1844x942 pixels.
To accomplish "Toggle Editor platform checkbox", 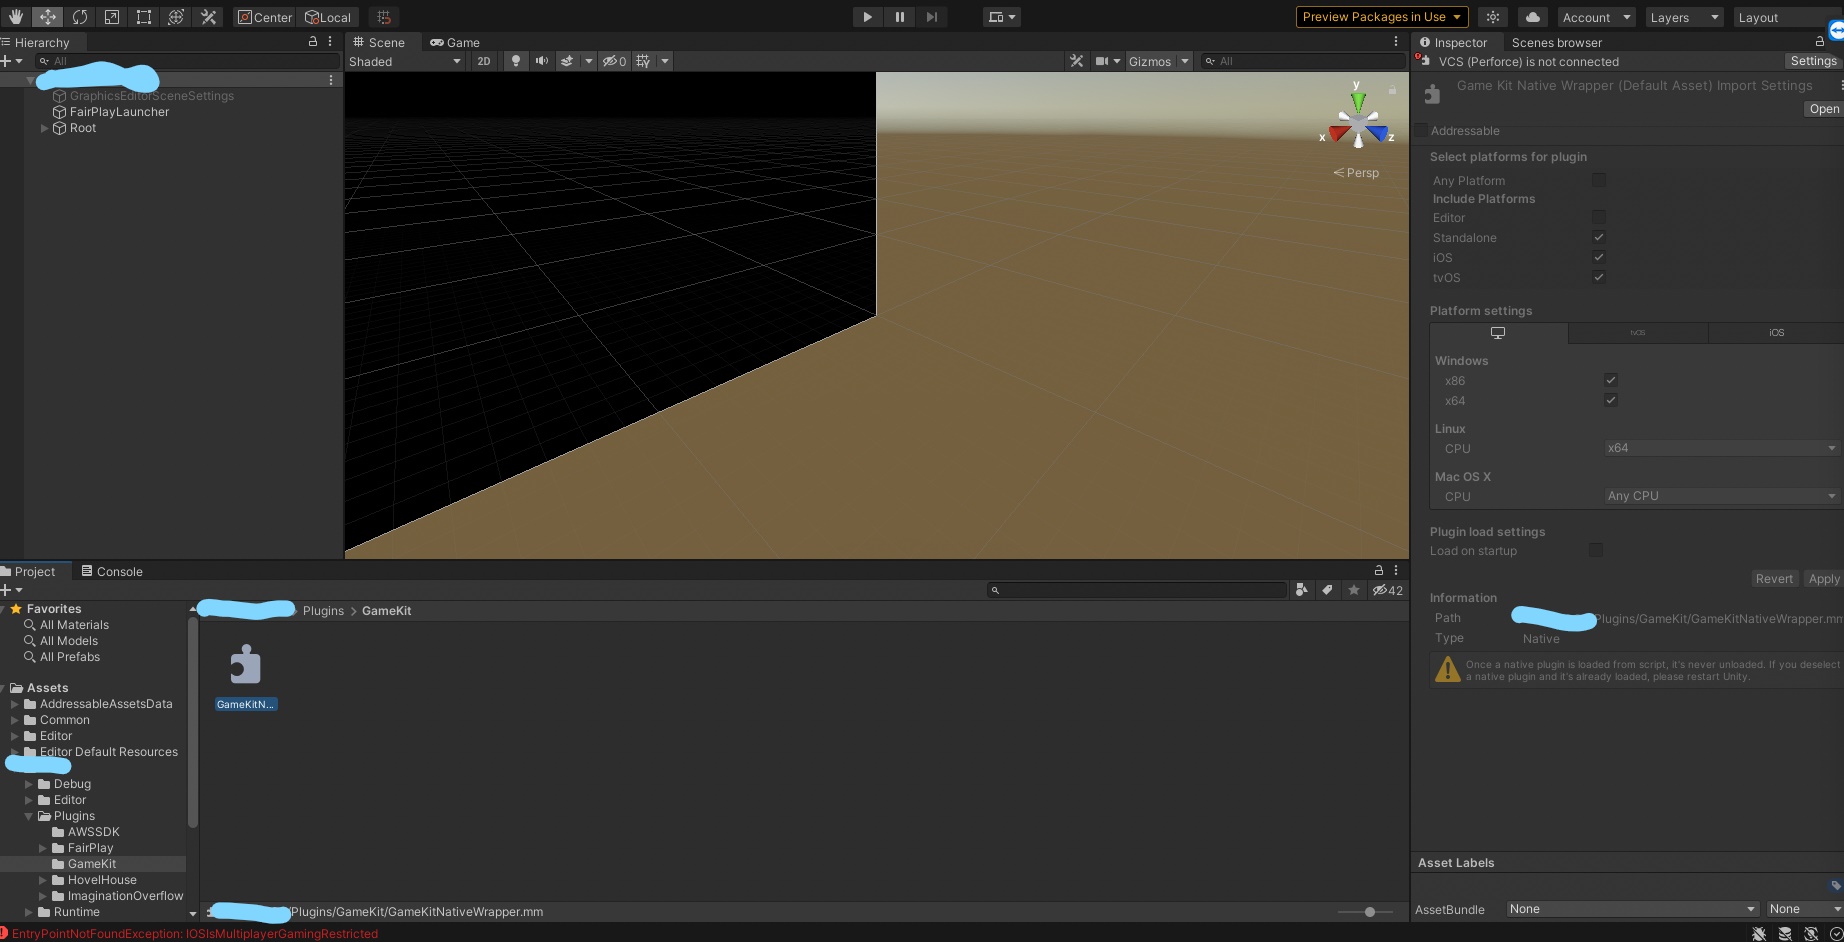I will pos(1599,217).
